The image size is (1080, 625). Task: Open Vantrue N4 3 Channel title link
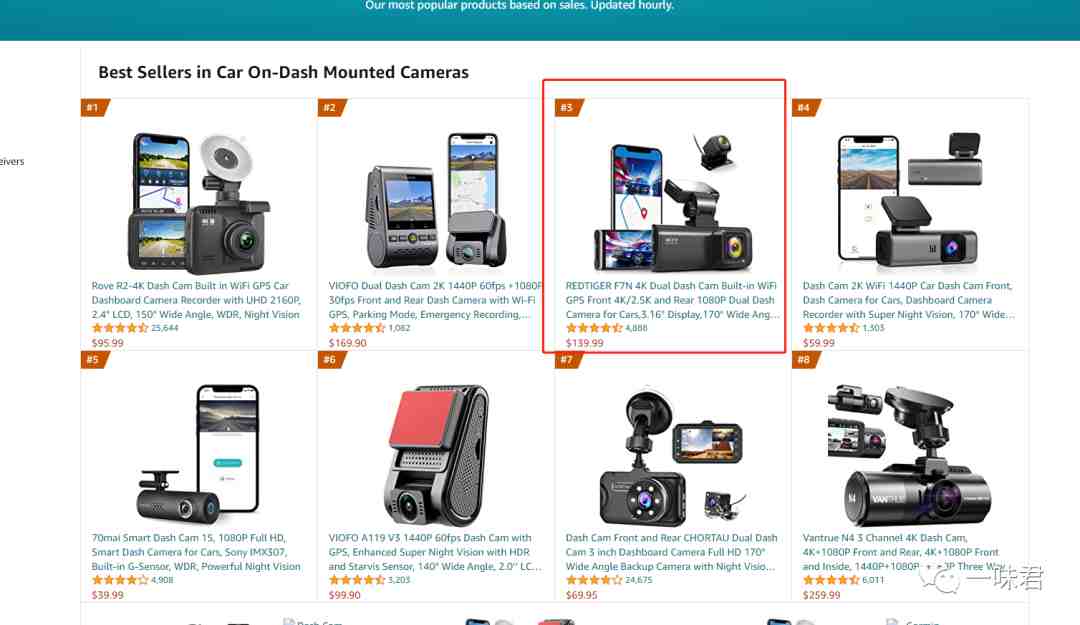(x=901, y=552)
